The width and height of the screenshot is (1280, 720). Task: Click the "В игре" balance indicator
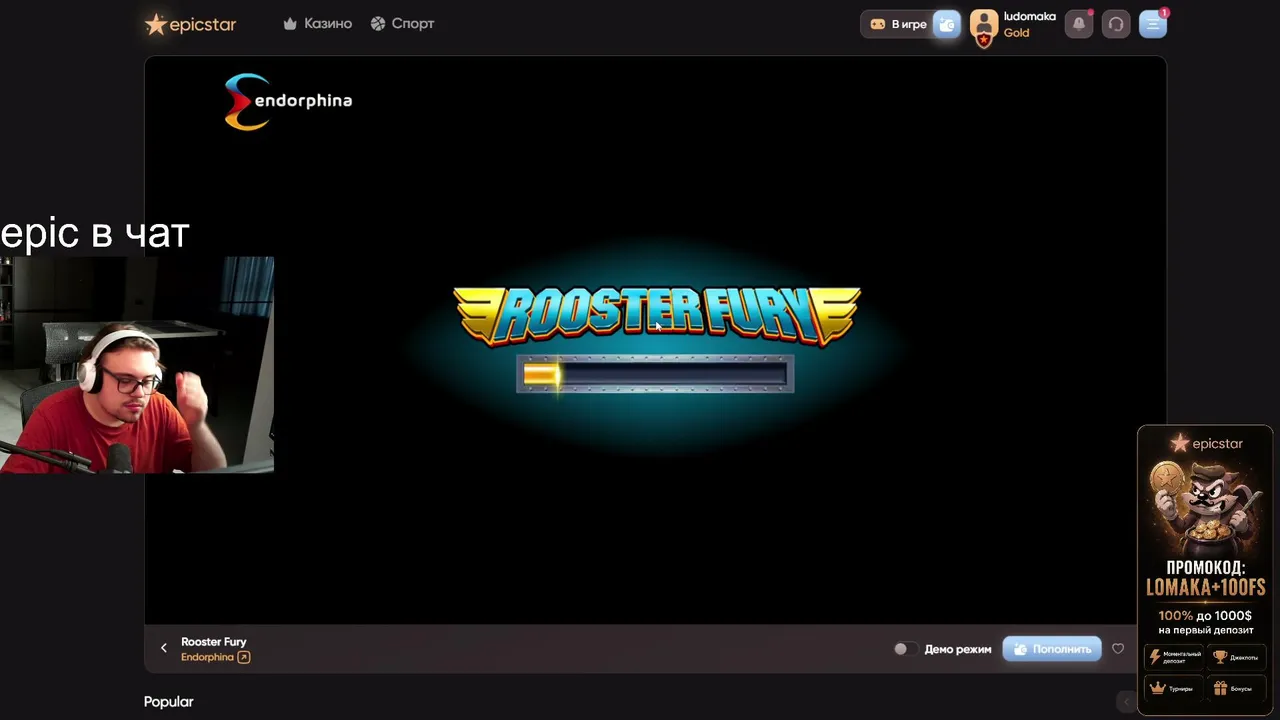click(x=898, y=24)
